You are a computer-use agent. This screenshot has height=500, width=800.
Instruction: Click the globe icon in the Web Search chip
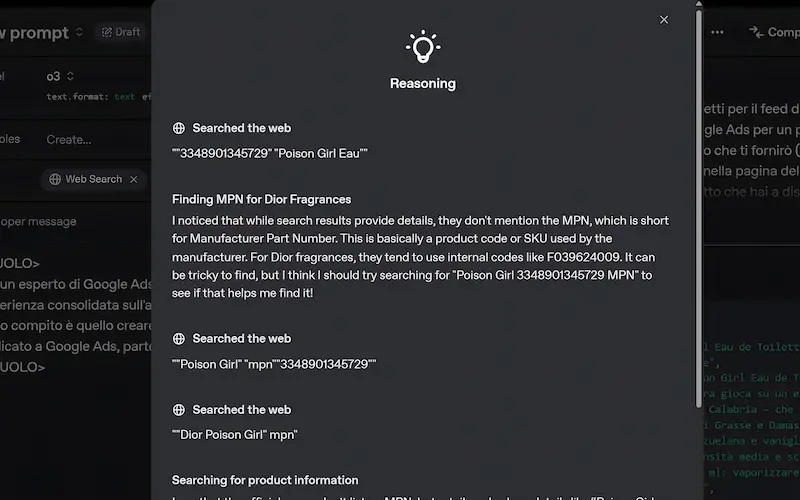click(55, 179)
